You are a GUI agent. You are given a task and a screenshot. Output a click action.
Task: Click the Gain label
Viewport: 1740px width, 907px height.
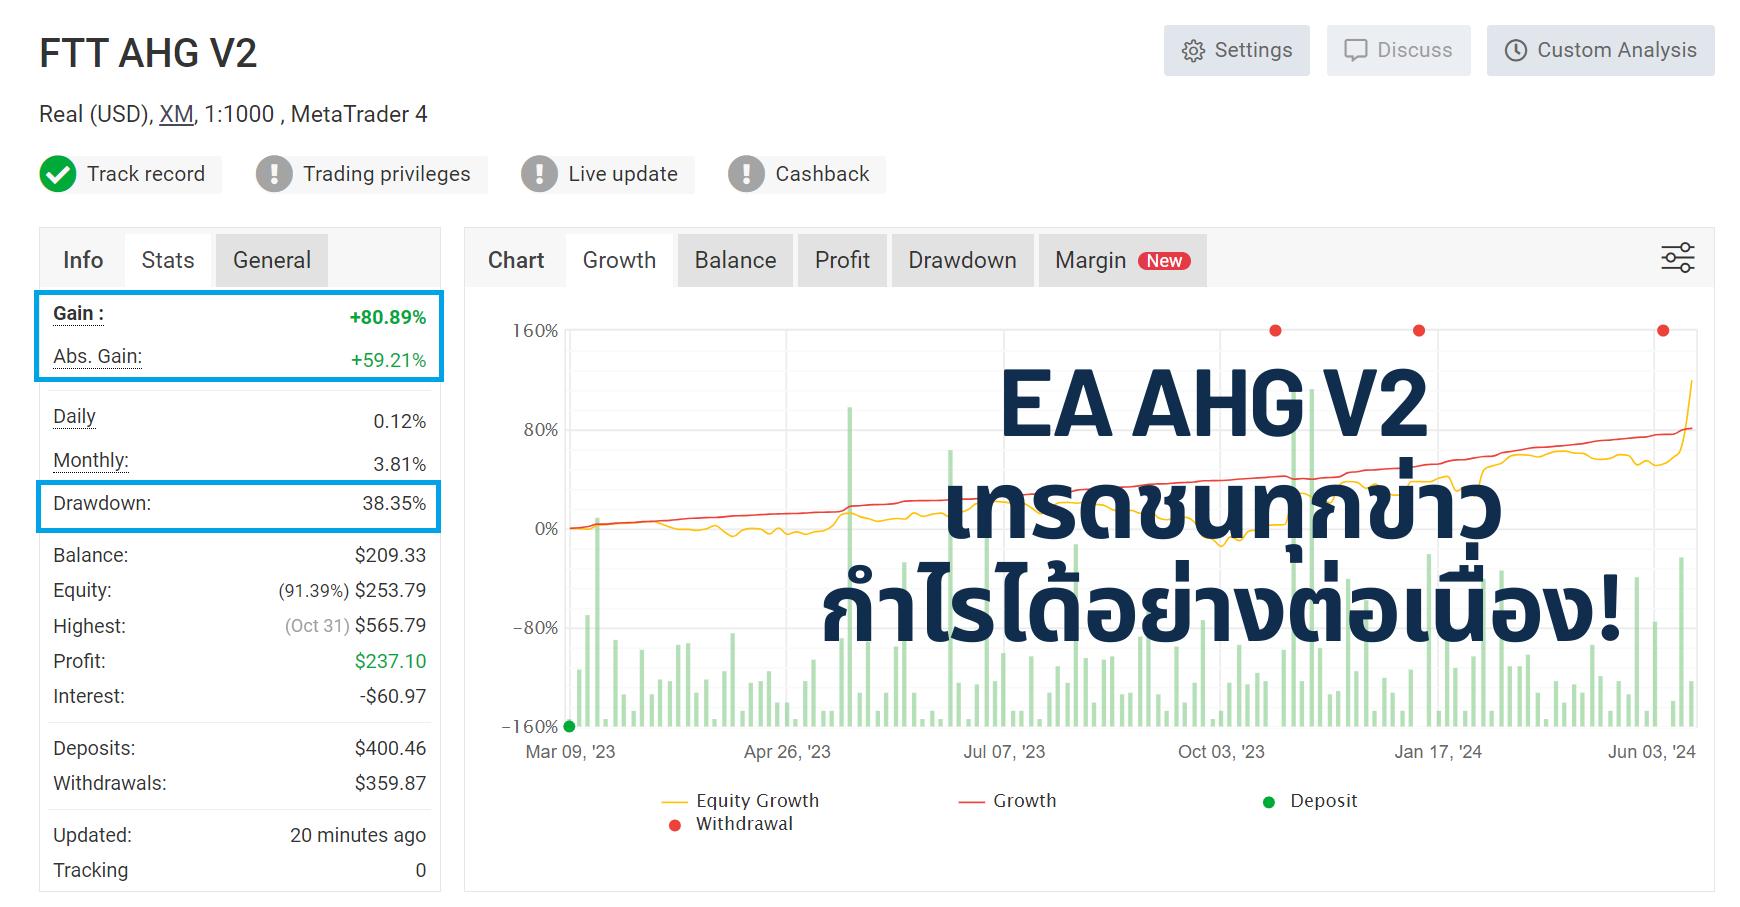click(x=78, y=314)
